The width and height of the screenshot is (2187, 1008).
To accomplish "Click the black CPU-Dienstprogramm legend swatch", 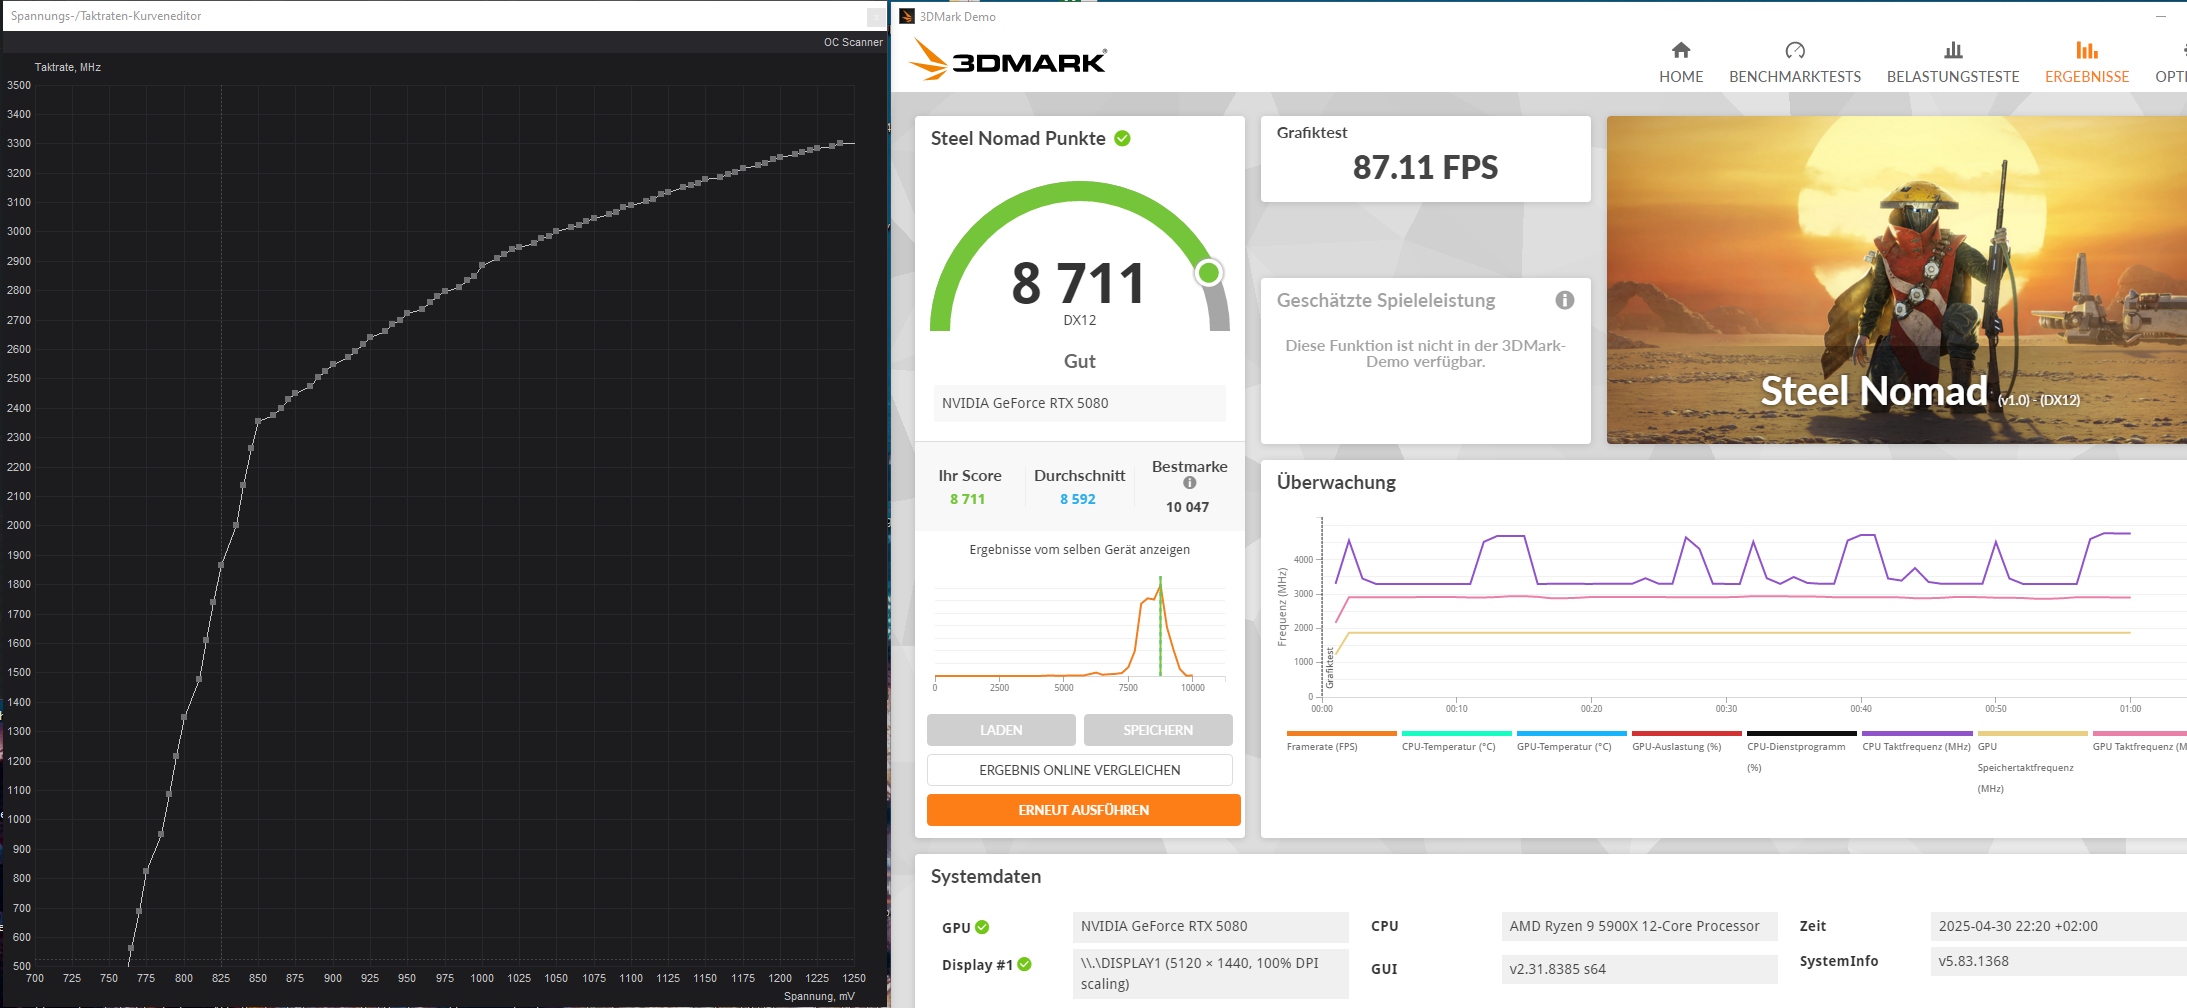I will tap(1801, 734).
